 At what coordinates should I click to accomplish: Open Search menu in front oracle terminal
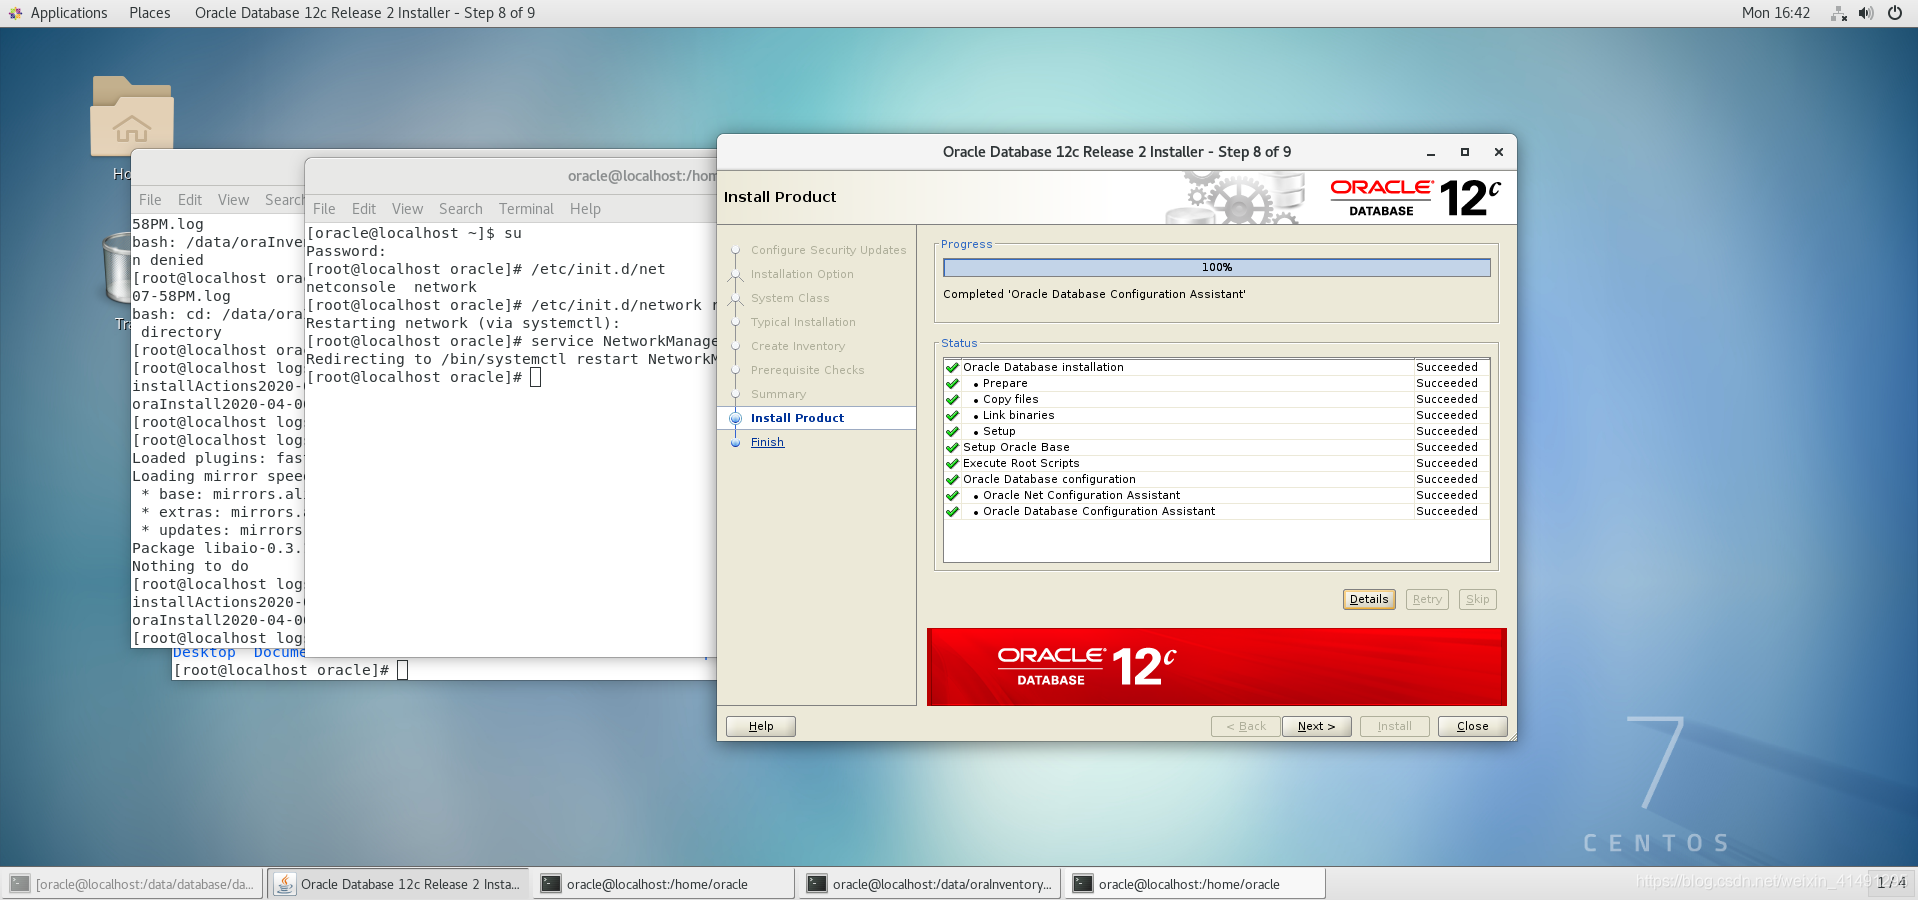[x=460, y=209]
